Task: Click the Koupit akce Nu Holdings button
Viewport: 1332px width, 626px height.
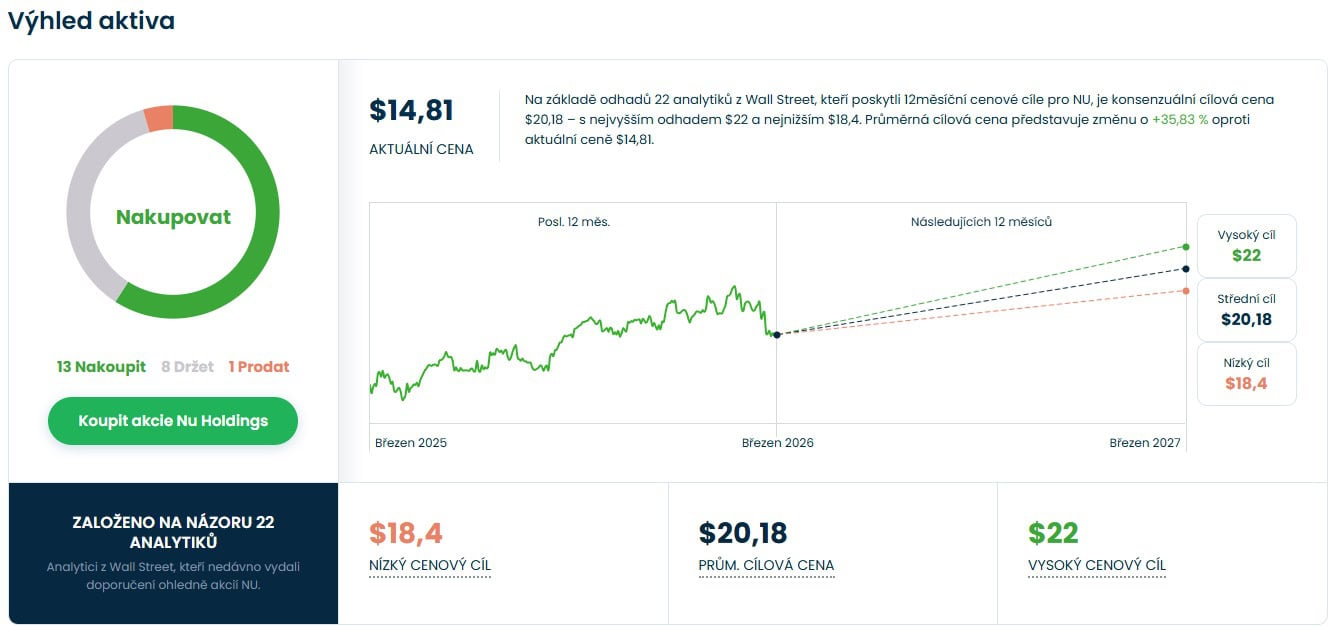Action: point(173,421)
